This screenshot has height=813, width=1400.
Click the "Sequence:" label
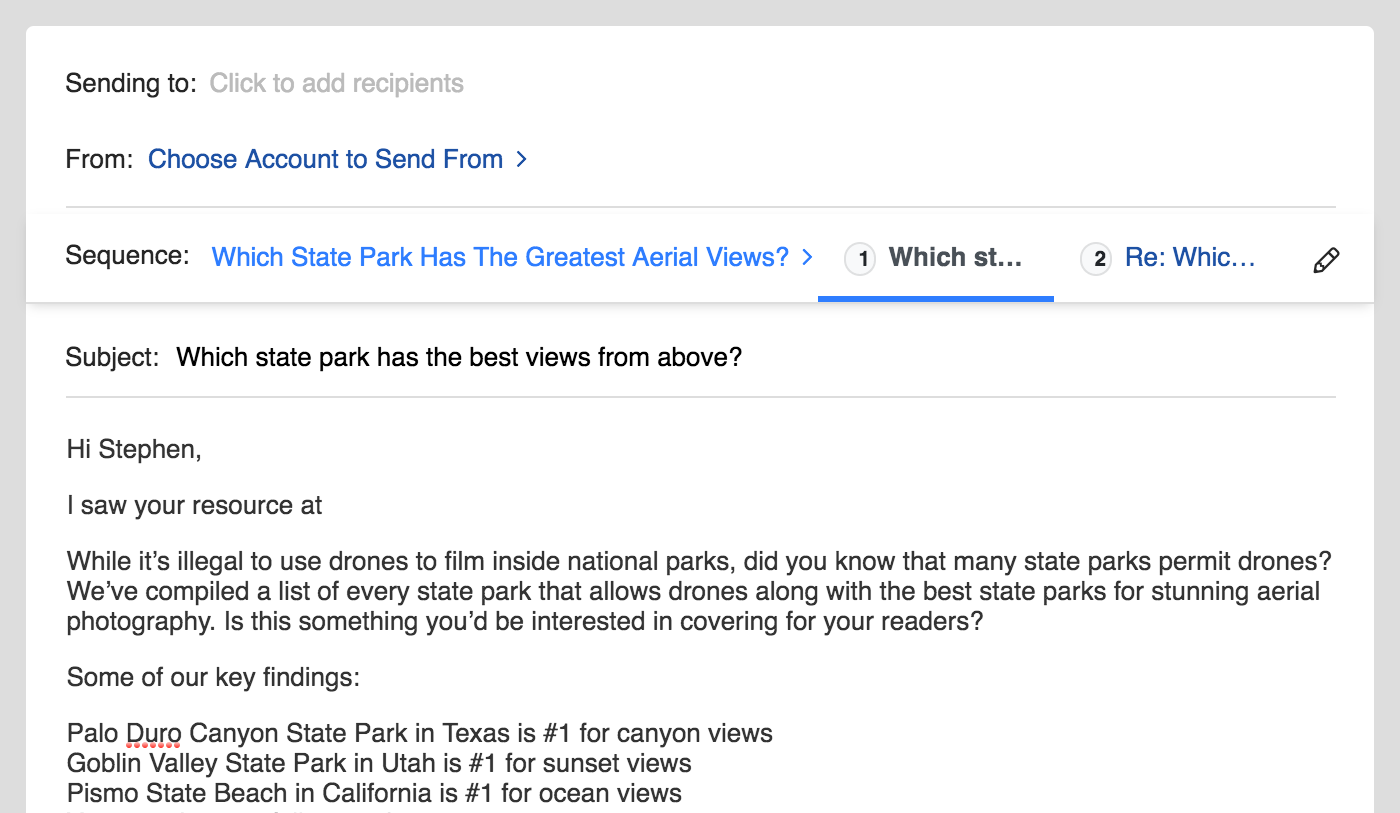tap(127, 256)
